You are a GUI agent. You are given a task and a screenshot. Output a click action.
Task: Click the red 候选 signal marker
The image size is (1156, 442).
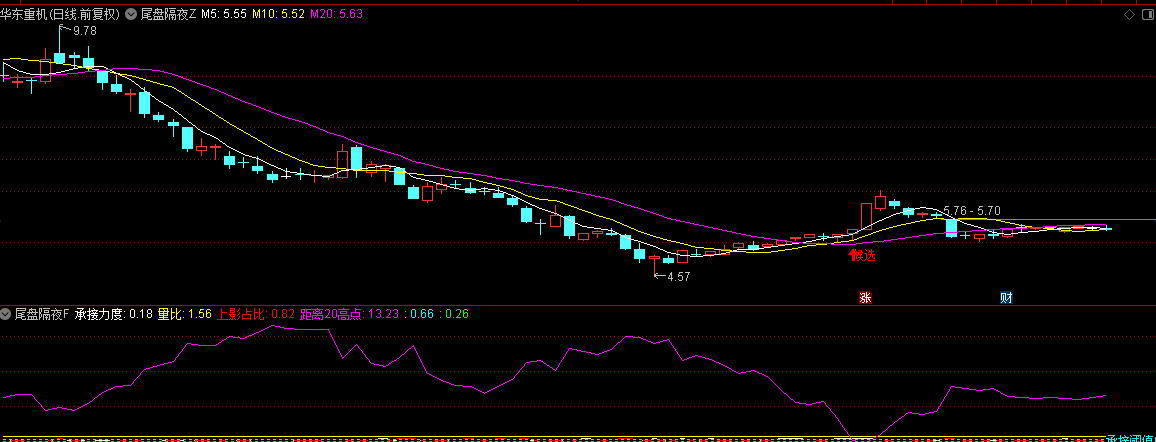tap(863, 256)
